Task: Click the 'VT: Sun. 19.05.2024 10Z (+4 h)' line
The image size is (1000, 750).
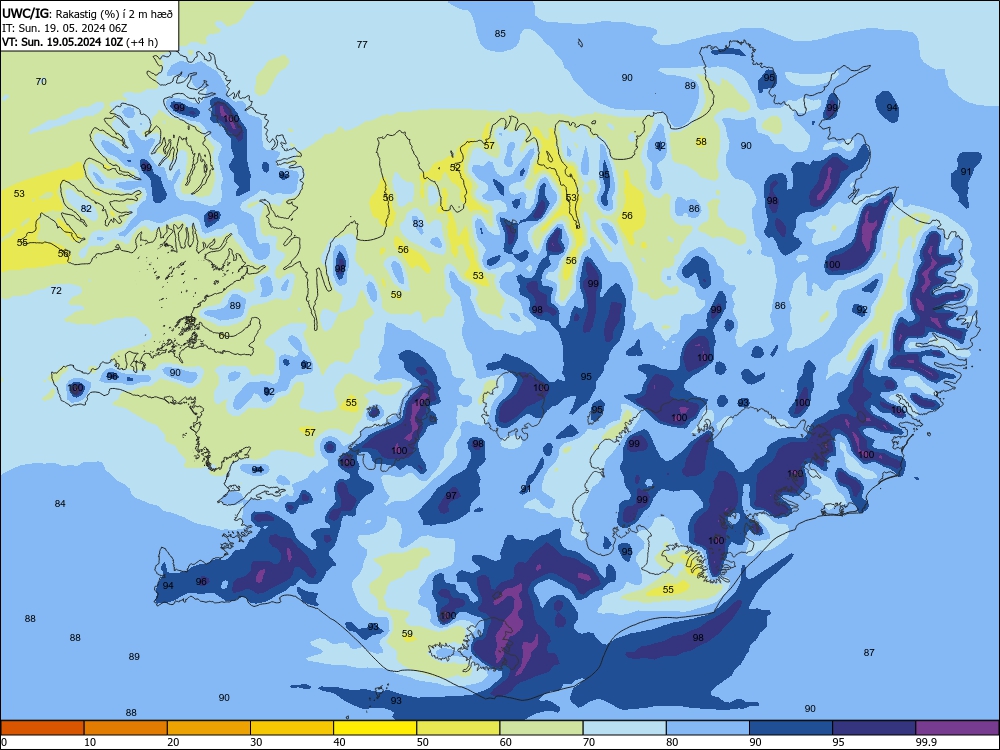Action: click(80, 42)
